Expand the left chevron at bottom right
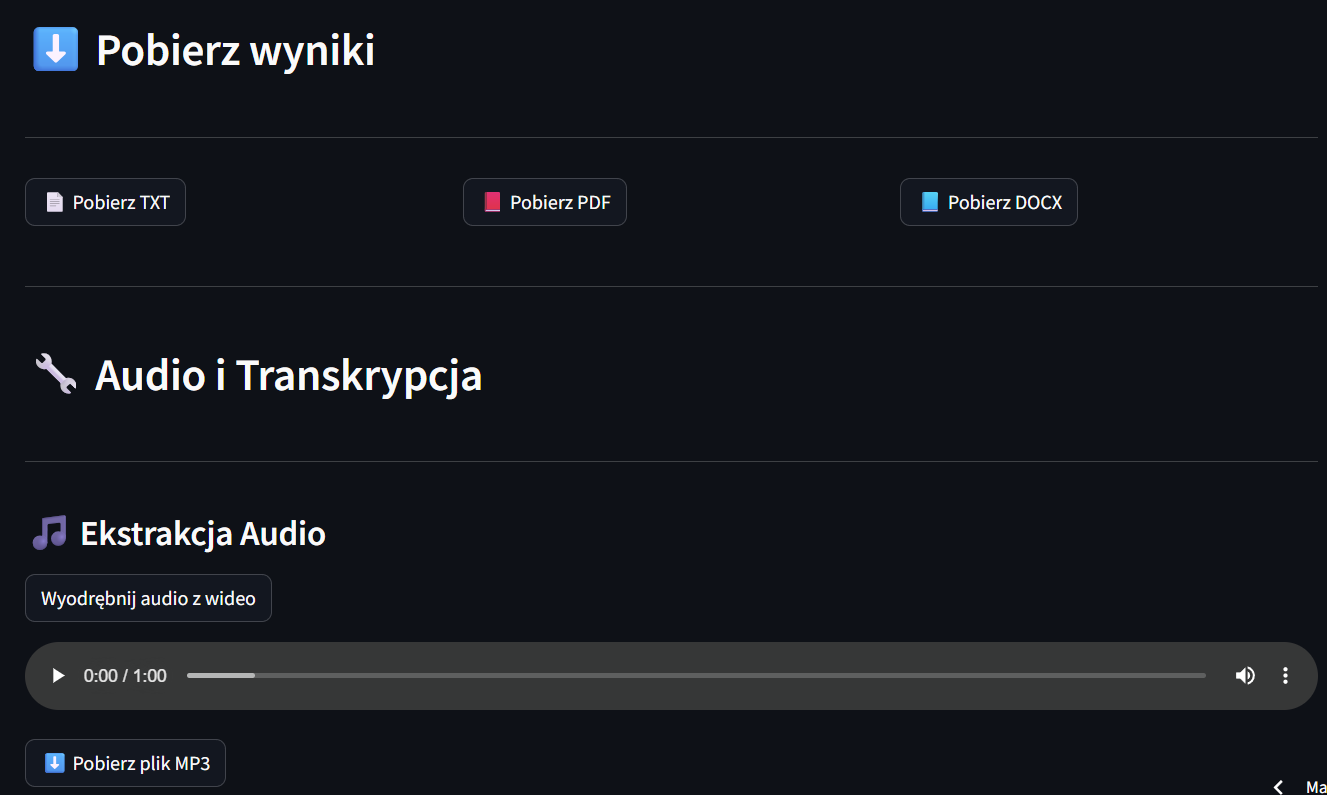This screenshot has height=795, width=1327. coord(1278,787)
